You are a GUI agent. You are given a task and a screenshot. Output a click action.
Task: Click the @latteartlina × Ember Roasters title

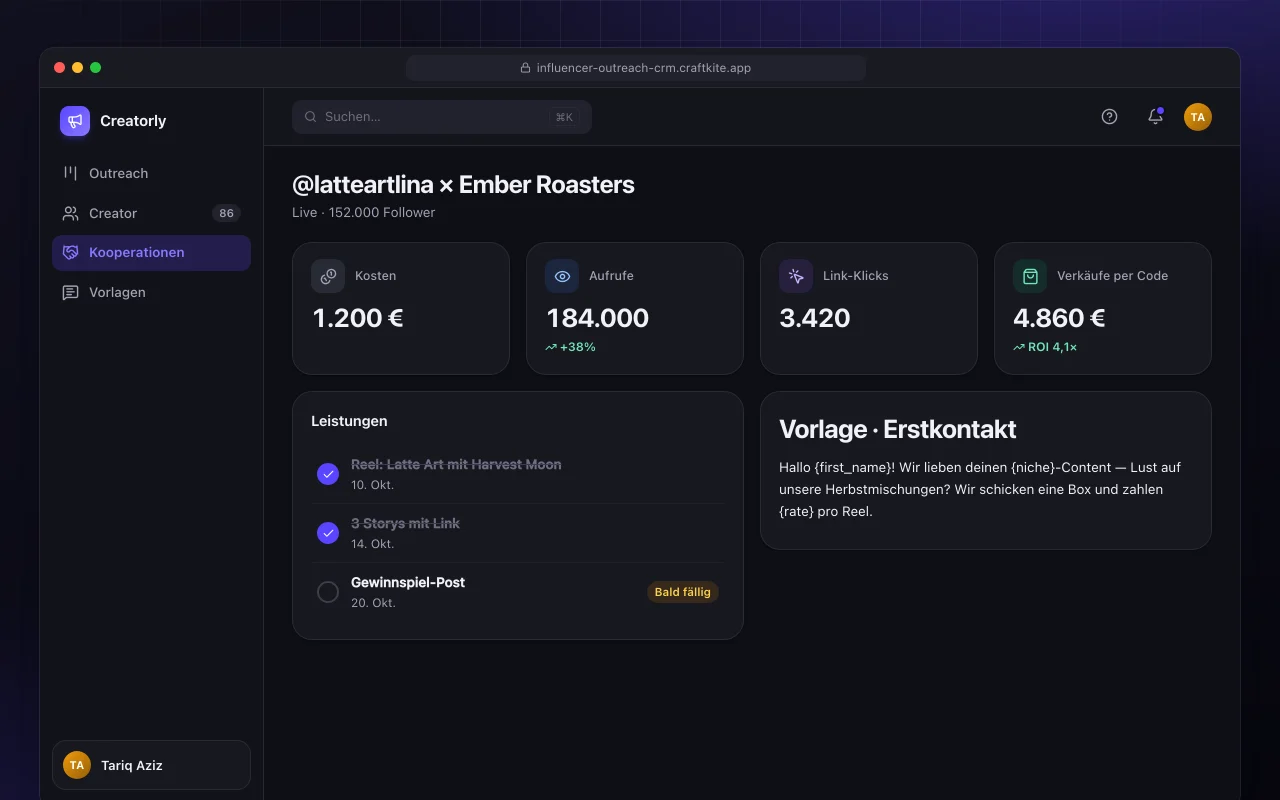[463, 185]
